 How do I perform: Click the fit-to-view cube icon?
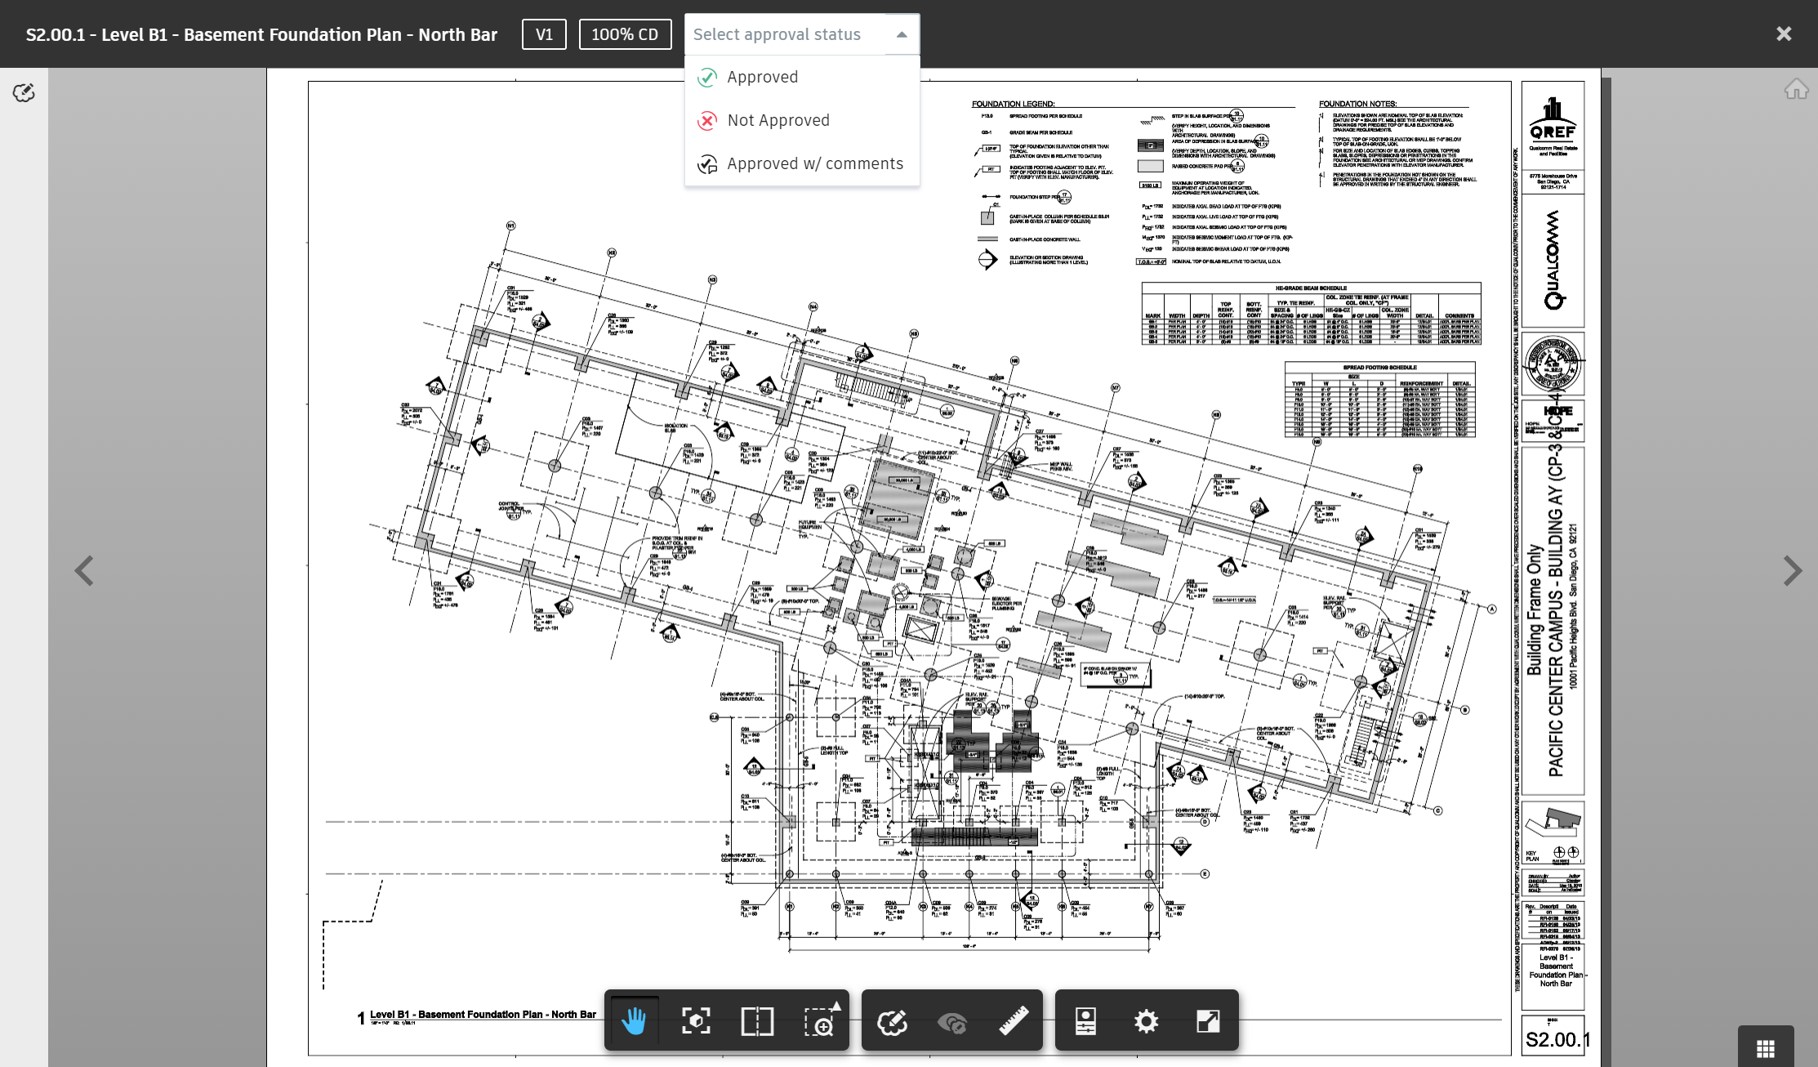tap(696, 1021)
